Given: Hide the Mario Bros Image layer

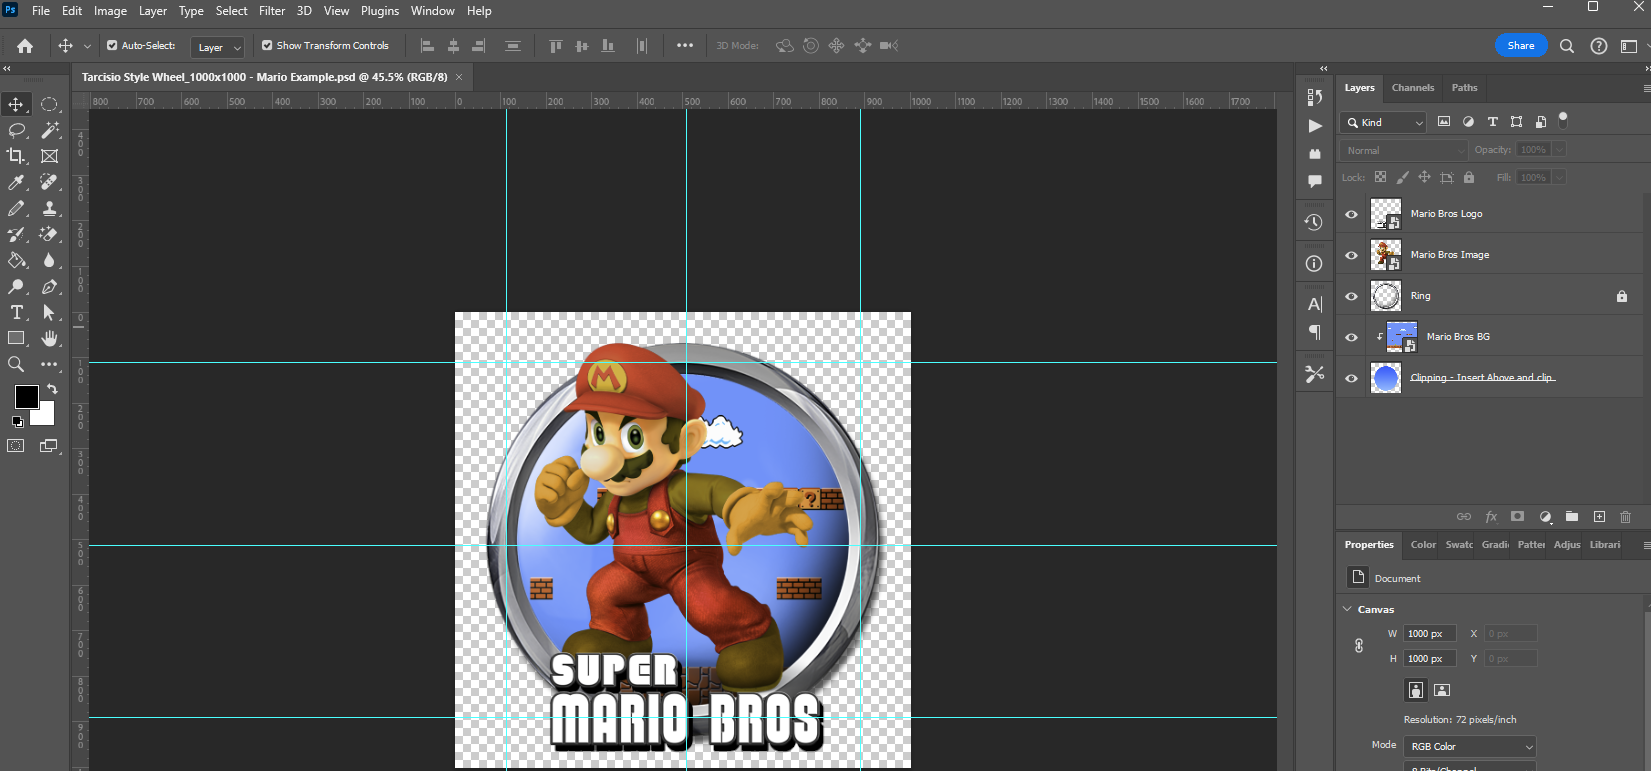Looking at the screenshot, I should 1351,255.
